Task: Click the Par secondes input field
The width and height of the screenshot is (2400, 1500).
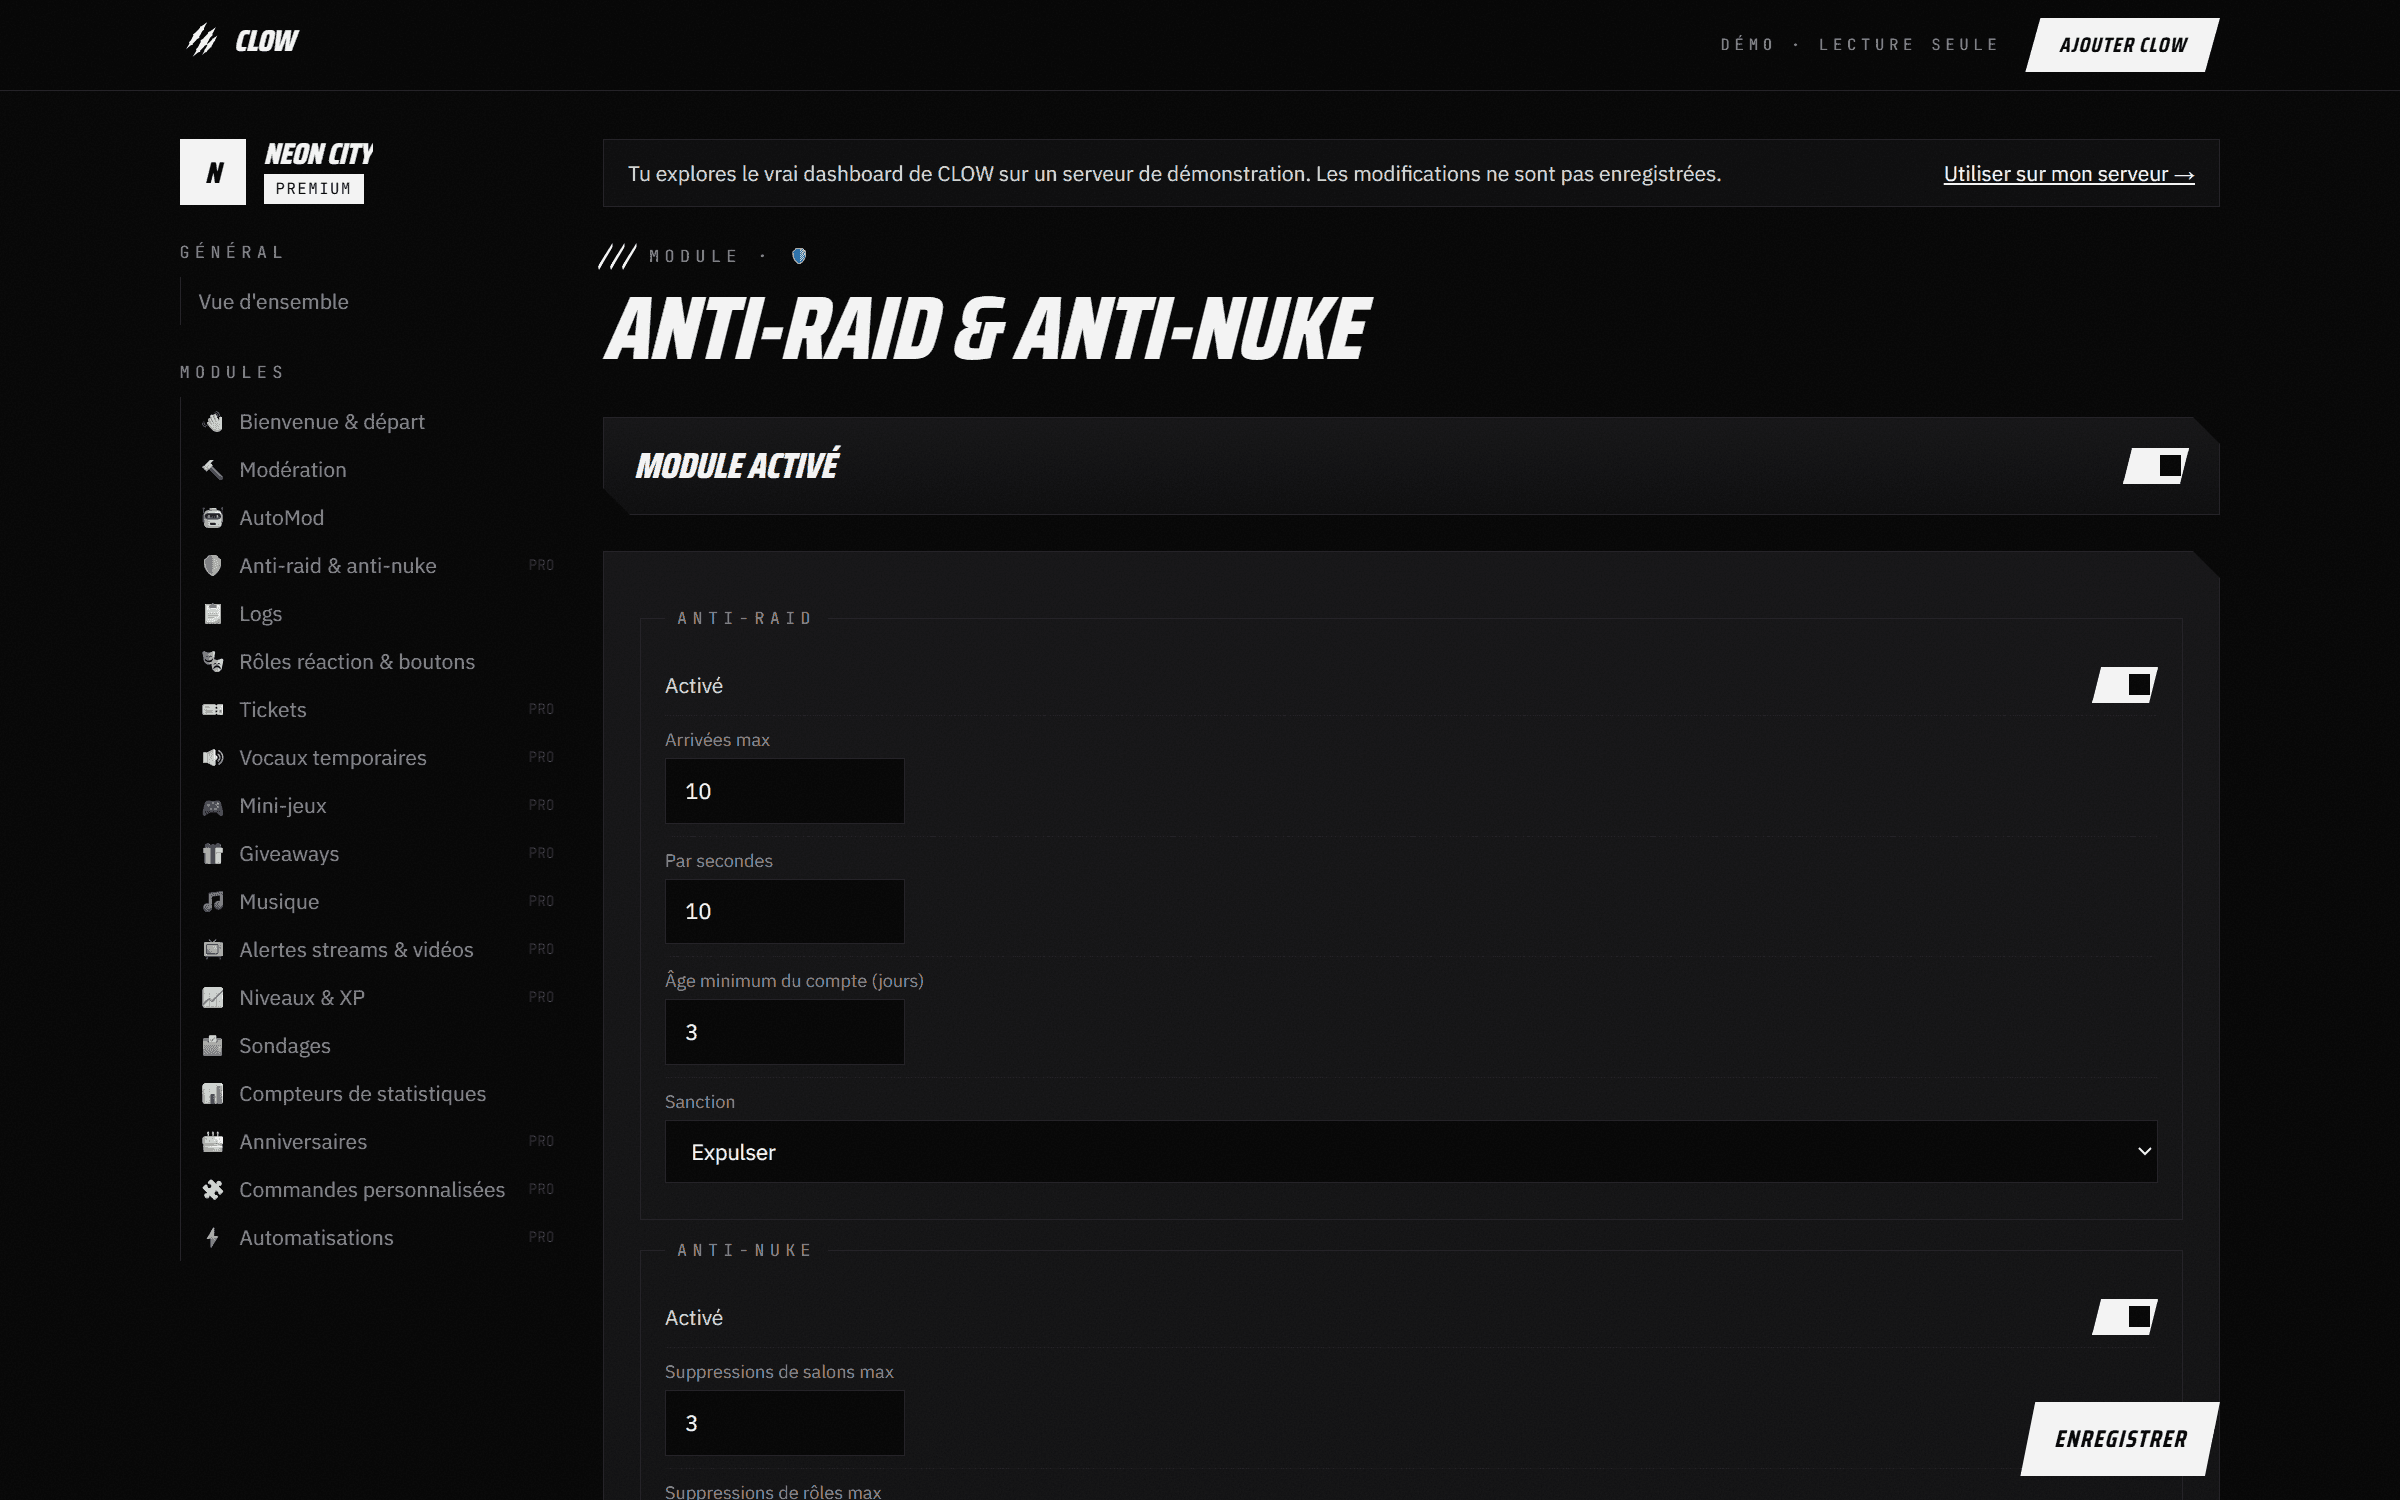Action: (x=785, y=911)
